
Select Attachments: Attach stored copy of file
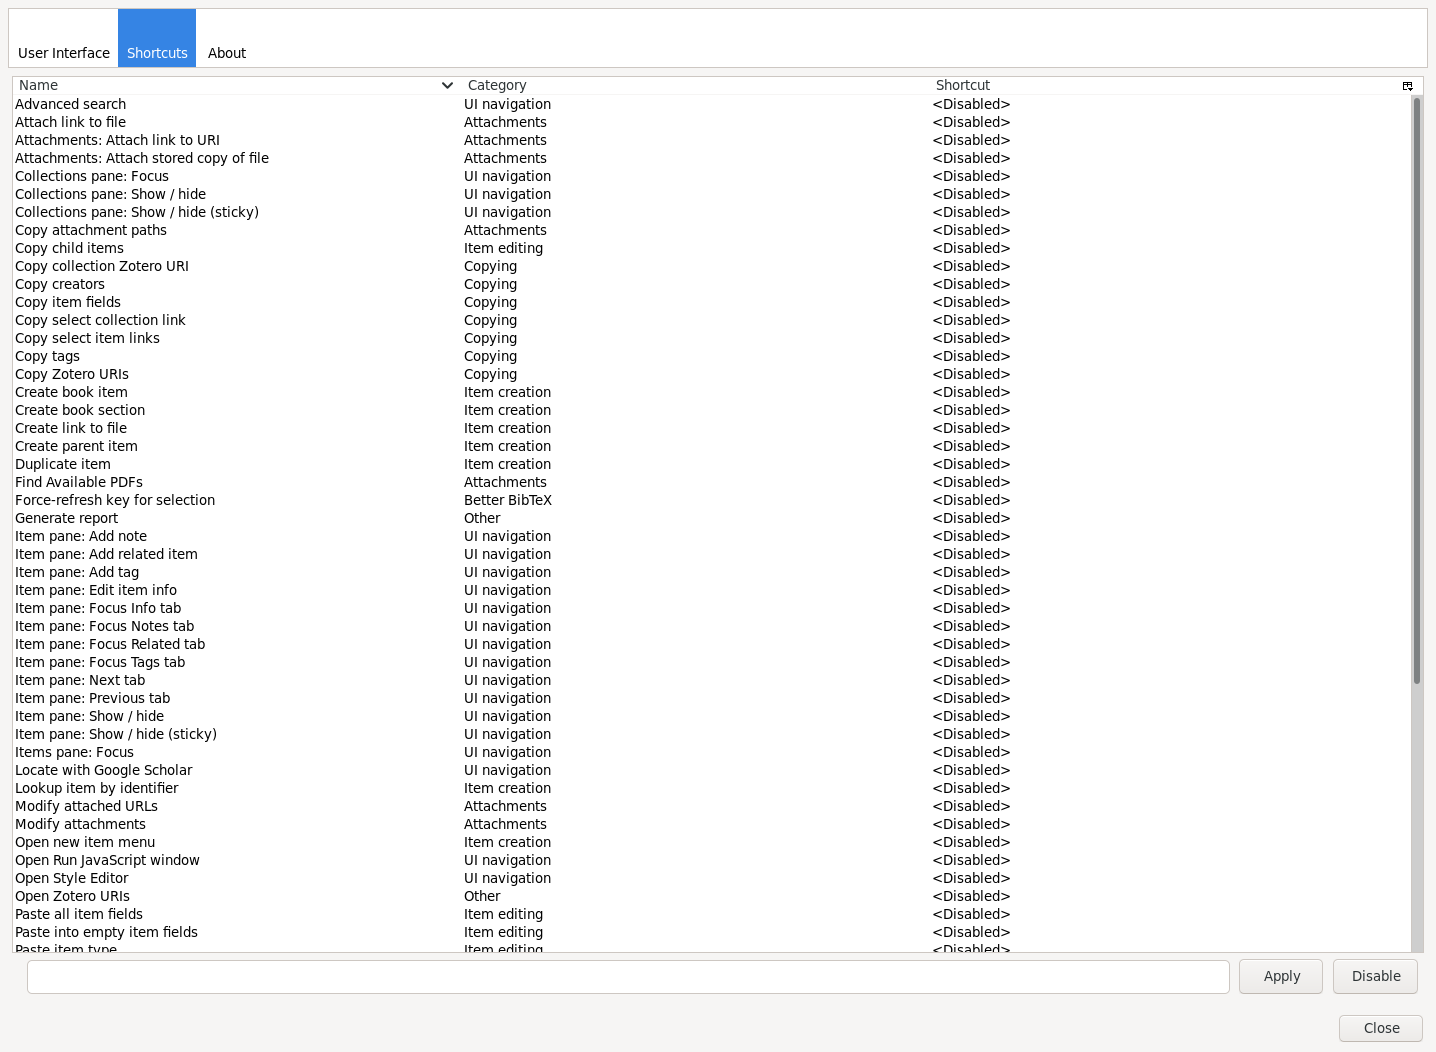(x=711, y=158)
